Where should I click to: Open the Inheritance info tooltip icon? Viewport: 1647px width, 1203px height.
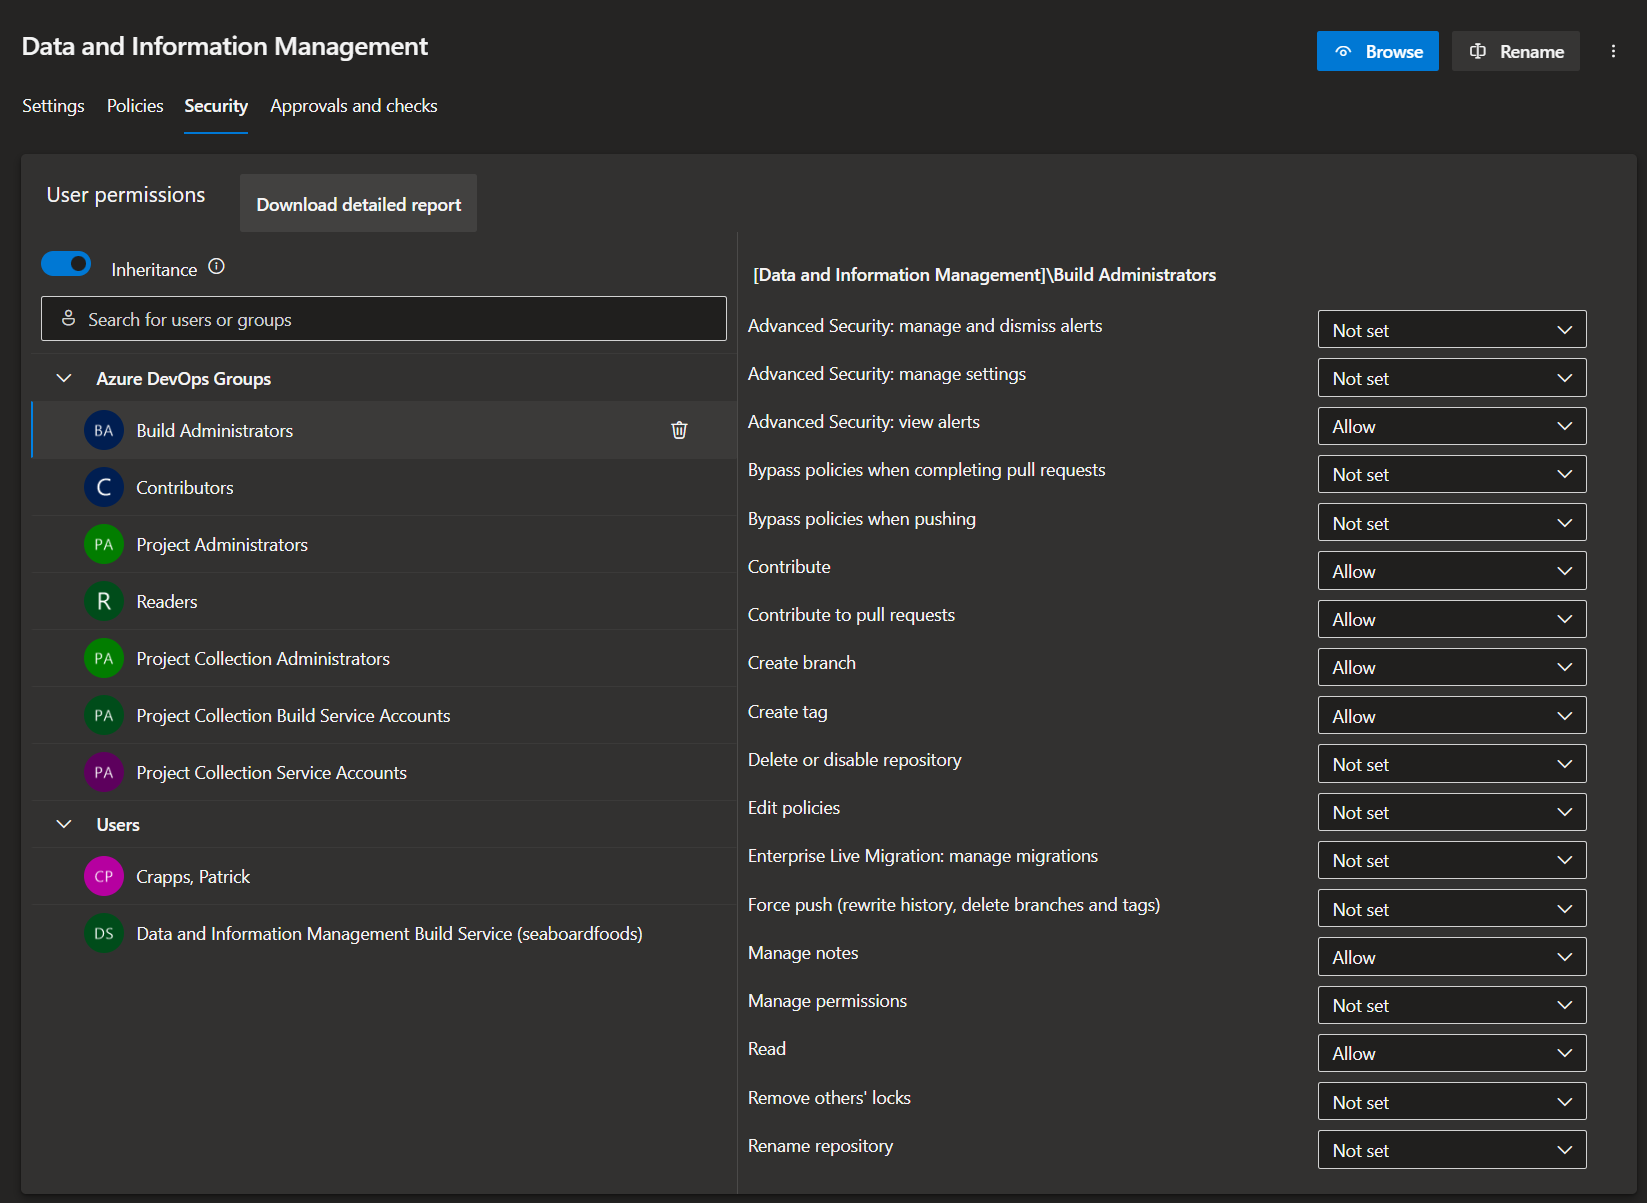216,267
